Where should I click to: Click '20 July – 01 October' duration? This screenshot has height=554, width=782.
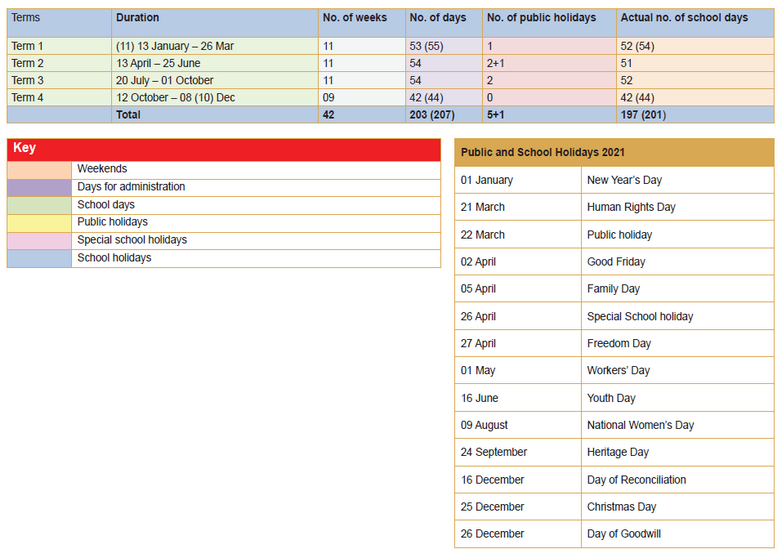165,80
